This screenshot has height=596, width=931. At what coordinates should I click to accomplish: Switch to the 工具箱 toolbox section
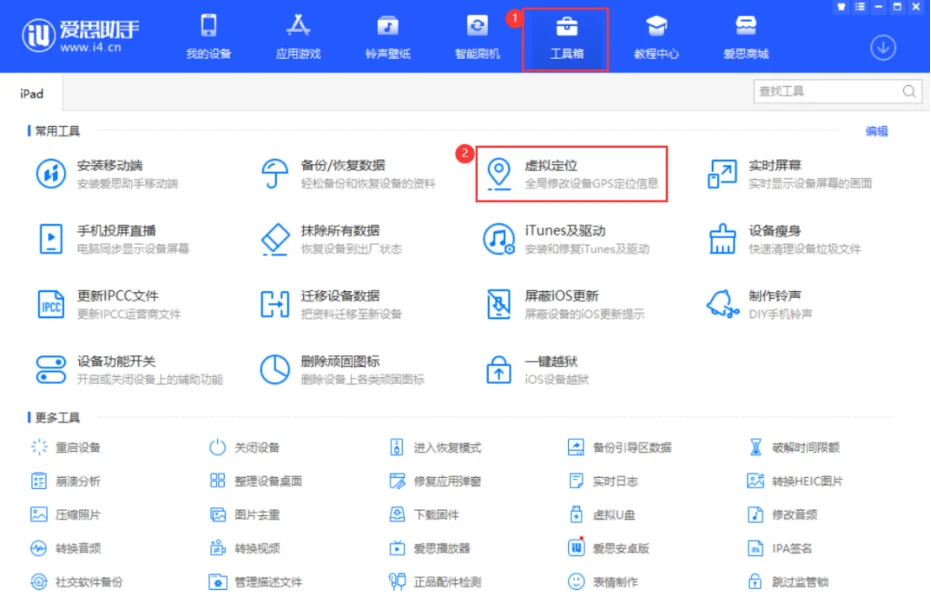[x=566, y=37]
